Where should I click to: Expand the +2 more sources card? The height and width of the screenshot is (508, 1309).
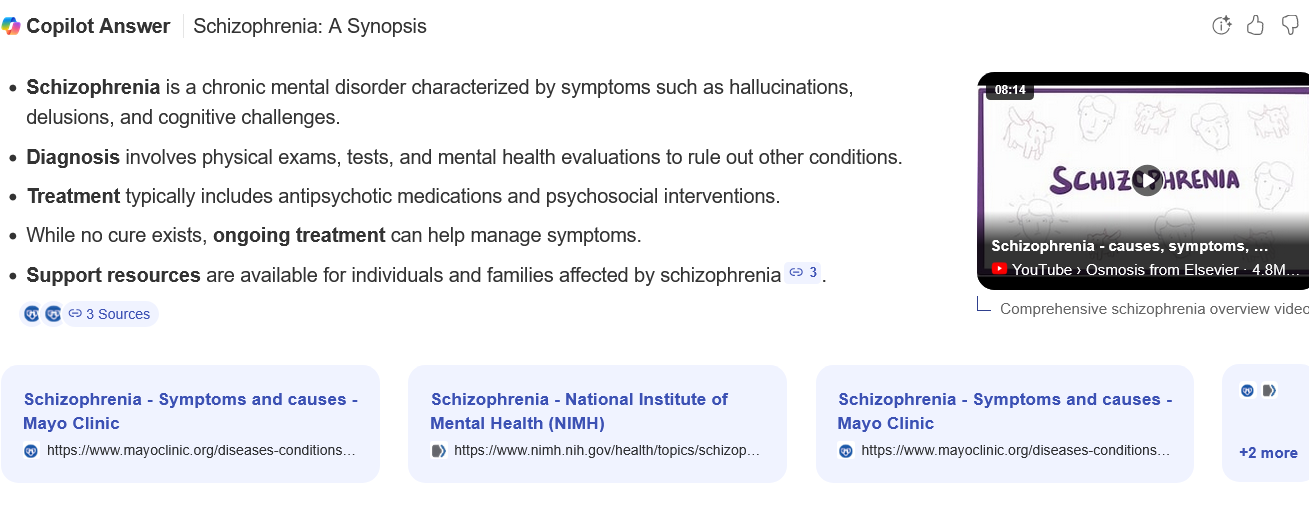point(1267,452)
